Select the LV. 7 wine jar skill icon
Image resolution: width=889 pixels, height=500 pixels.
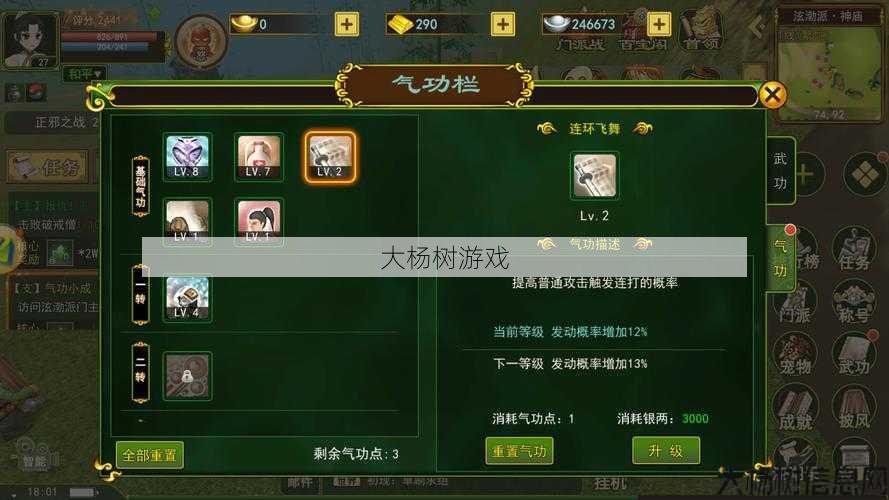click(259, 157)
